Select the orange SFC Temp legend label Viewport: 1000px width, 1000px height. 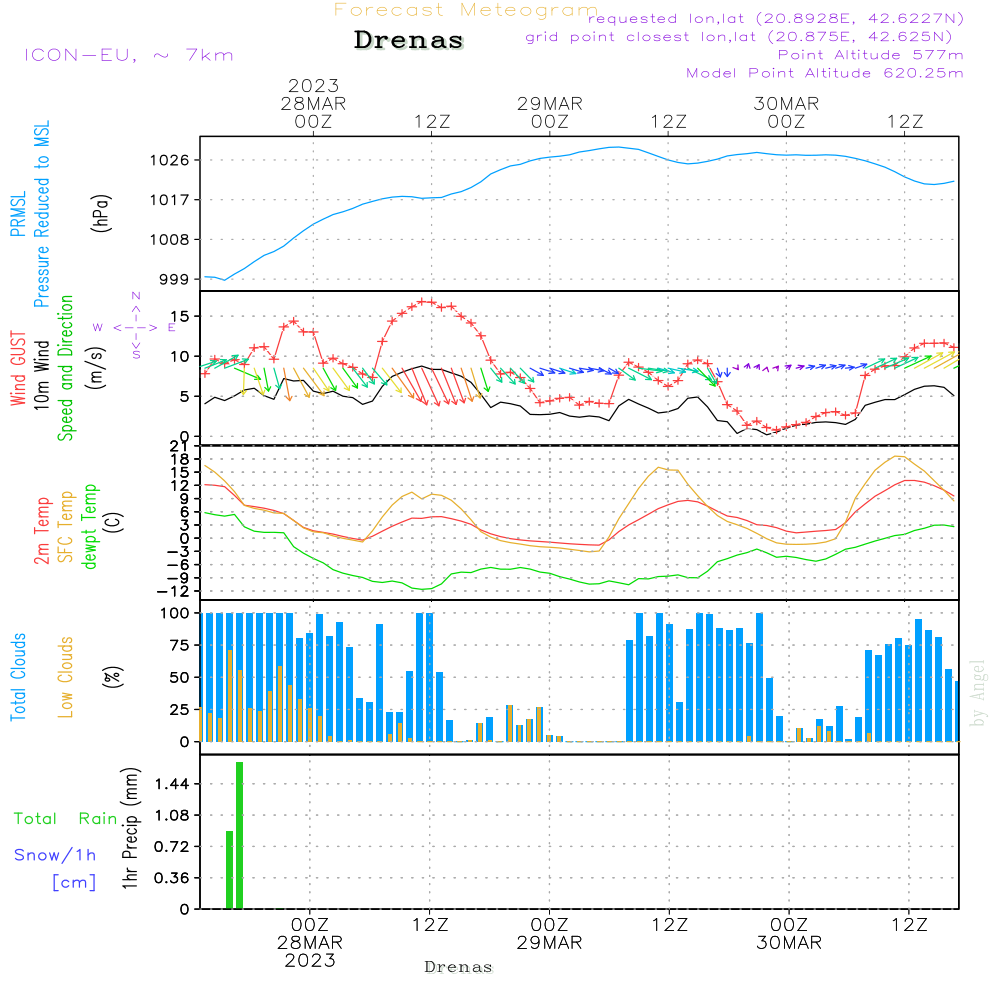tap(67, 526)
